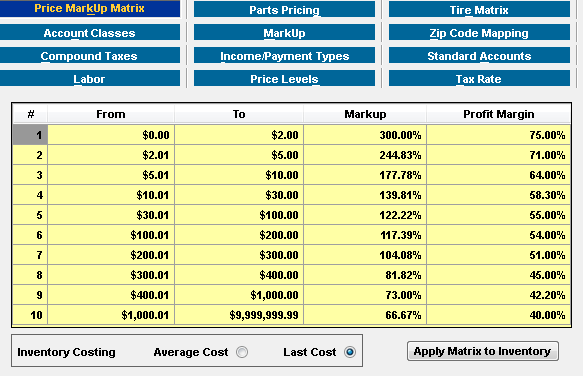Click Profit Margin cell 64.00%
The height and width of the screenshot is (376, 583).
pyautogui.click(x=499, y=175)
